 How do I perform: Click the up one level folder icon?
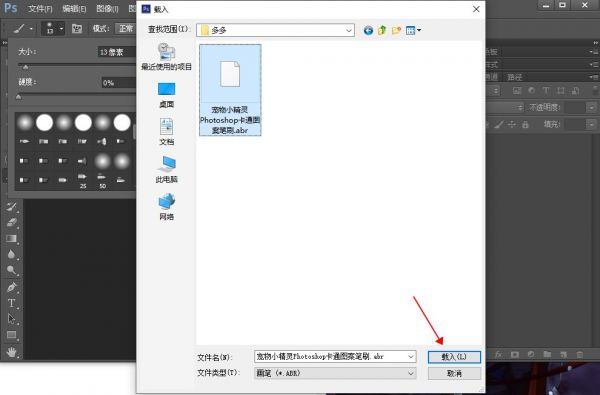(x=382, y=30)
